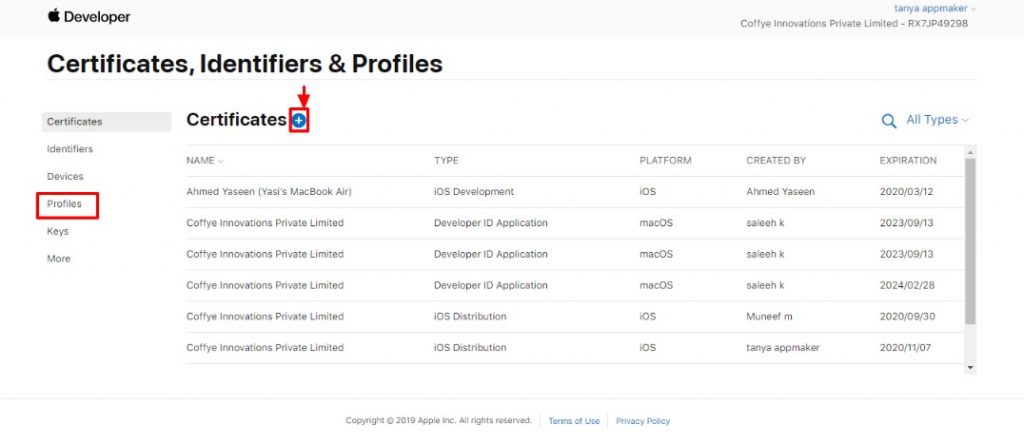
Task: Sort by the NAME column header
Action: pos(204,161)
